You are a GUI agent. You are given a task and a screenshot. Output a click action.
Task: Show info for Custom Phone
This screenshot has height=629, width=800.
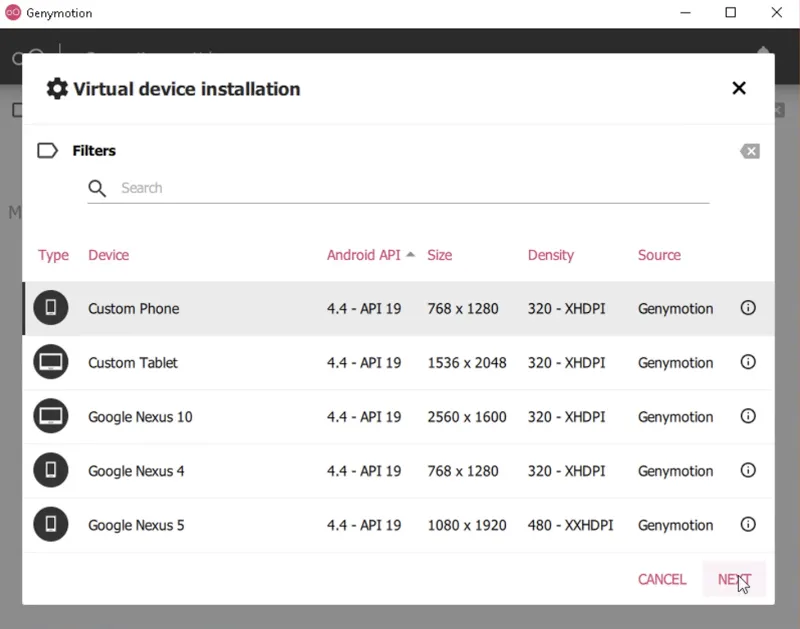[748, 308]
